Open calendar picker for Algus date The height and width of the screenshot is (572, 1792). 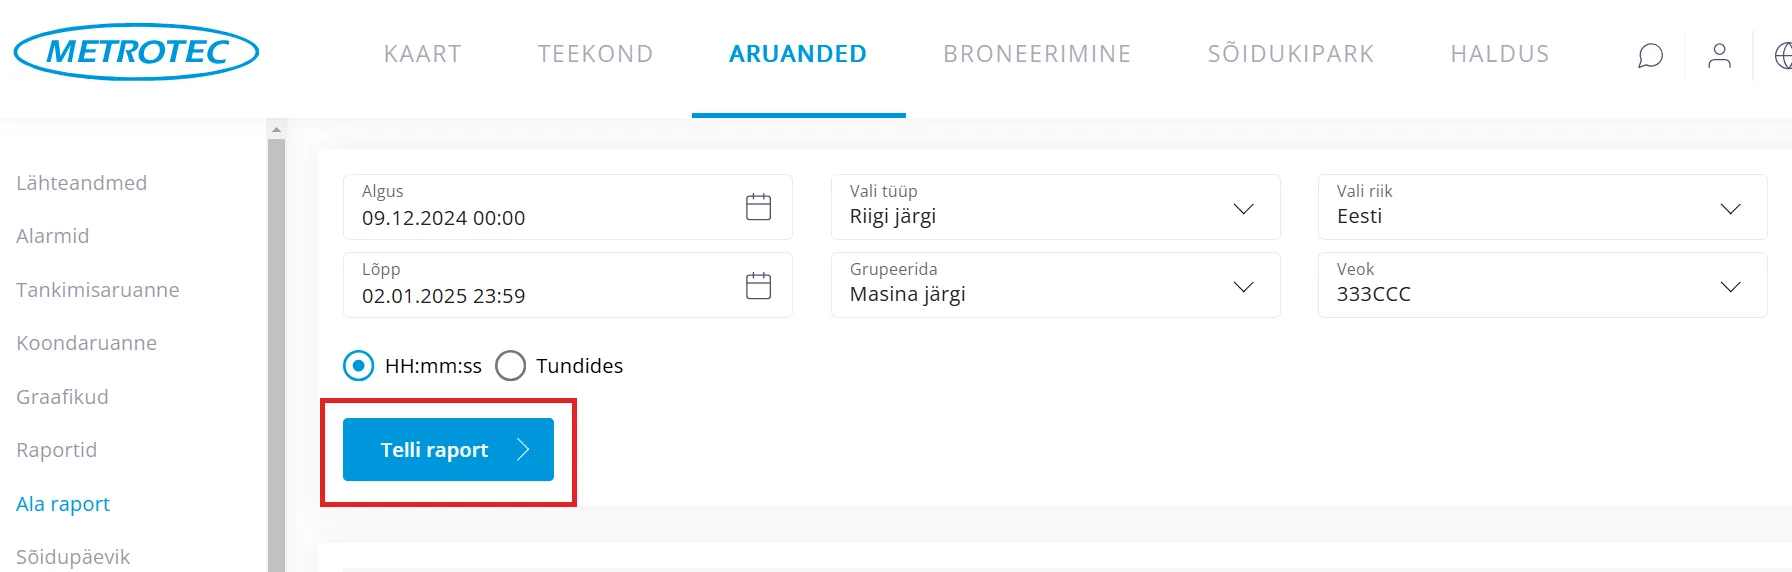(758, 207)
